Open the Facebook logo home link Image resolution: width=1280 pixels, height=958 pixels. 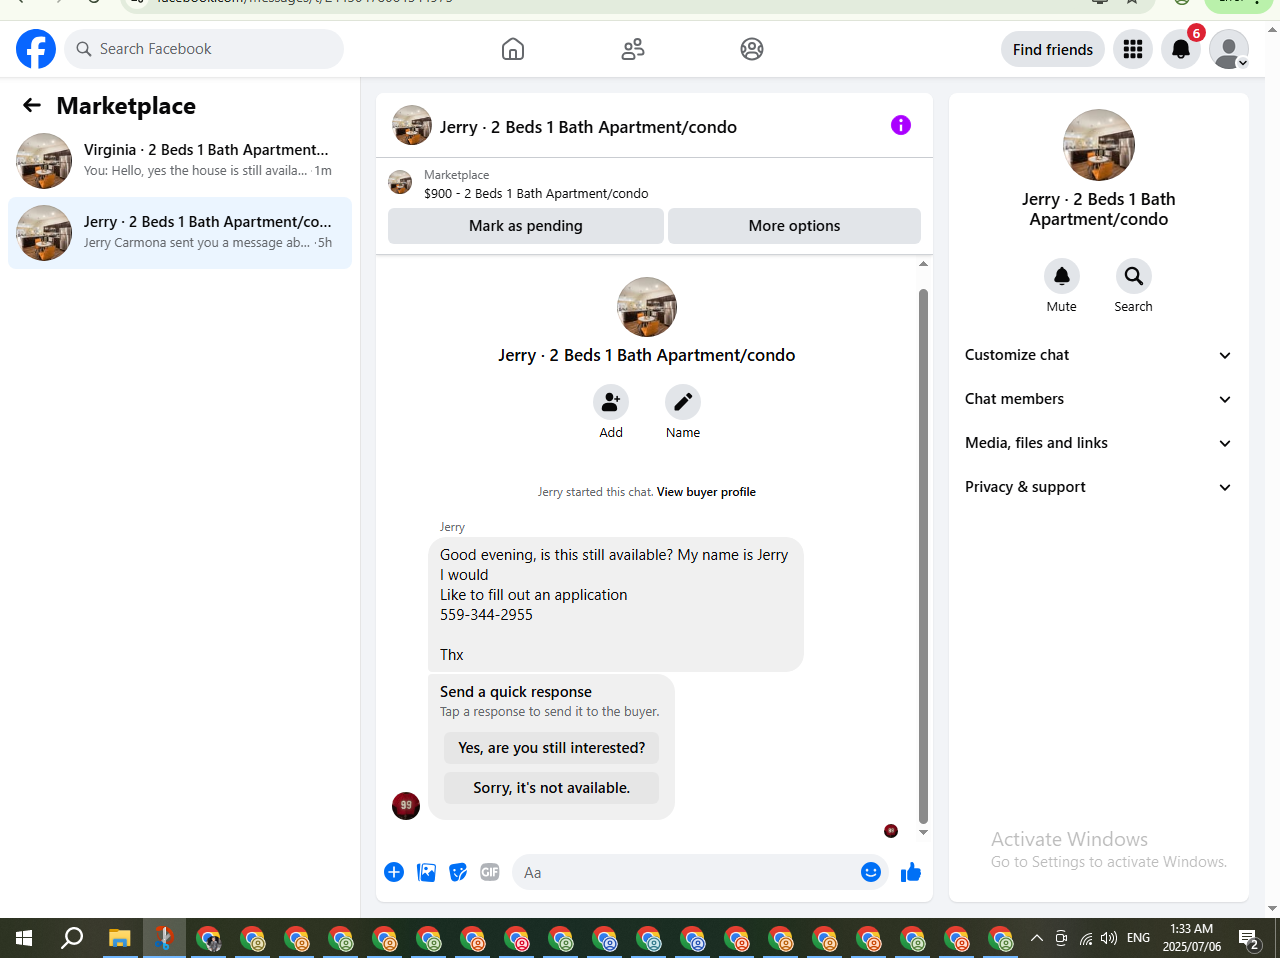36,49
